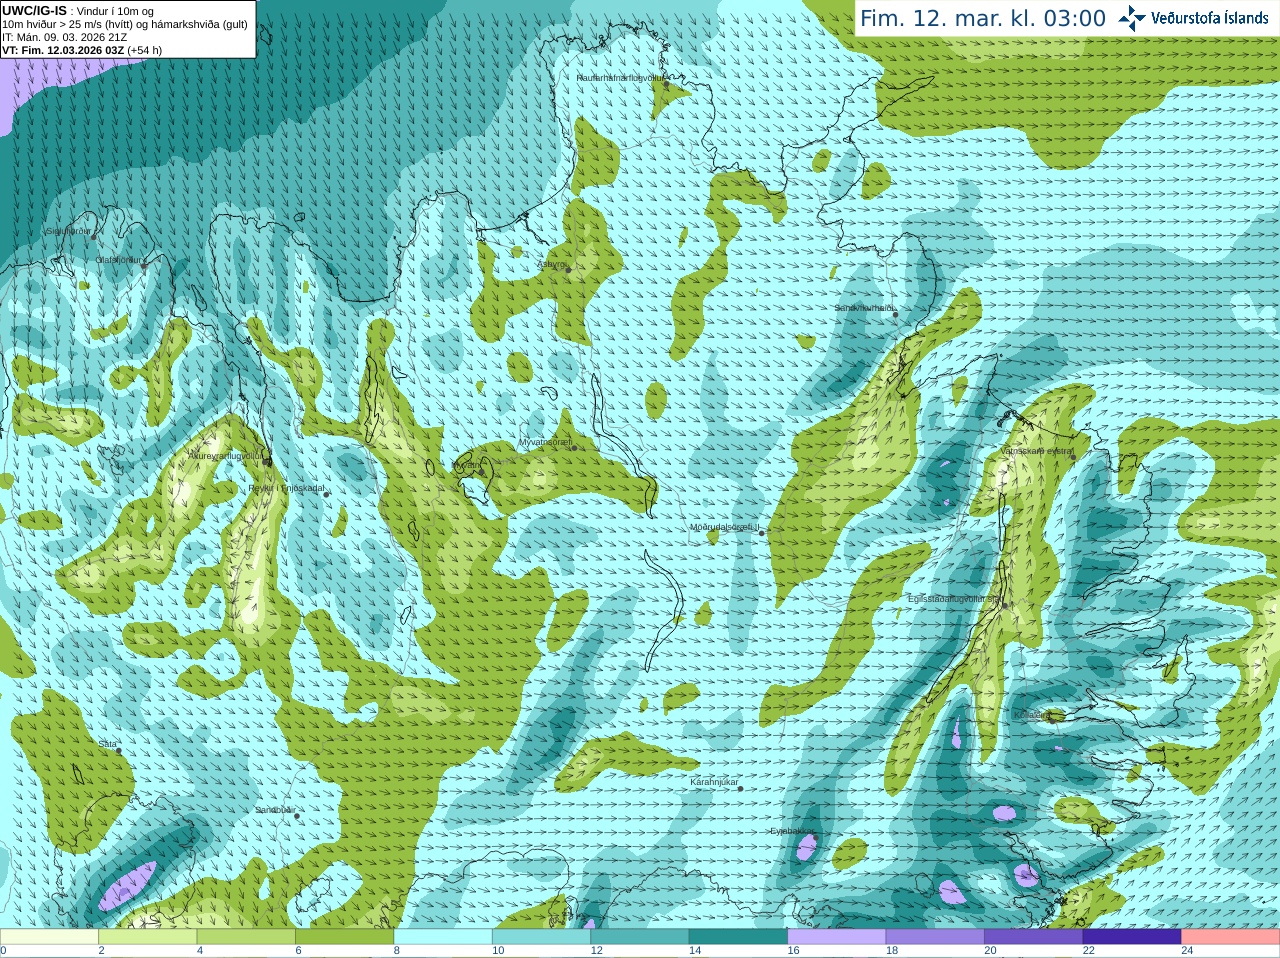This screenshot has height=958, width=1280.
Task: Click the '10m hviður > 25 m/s' legend line
Action: (x=124, y=24)
